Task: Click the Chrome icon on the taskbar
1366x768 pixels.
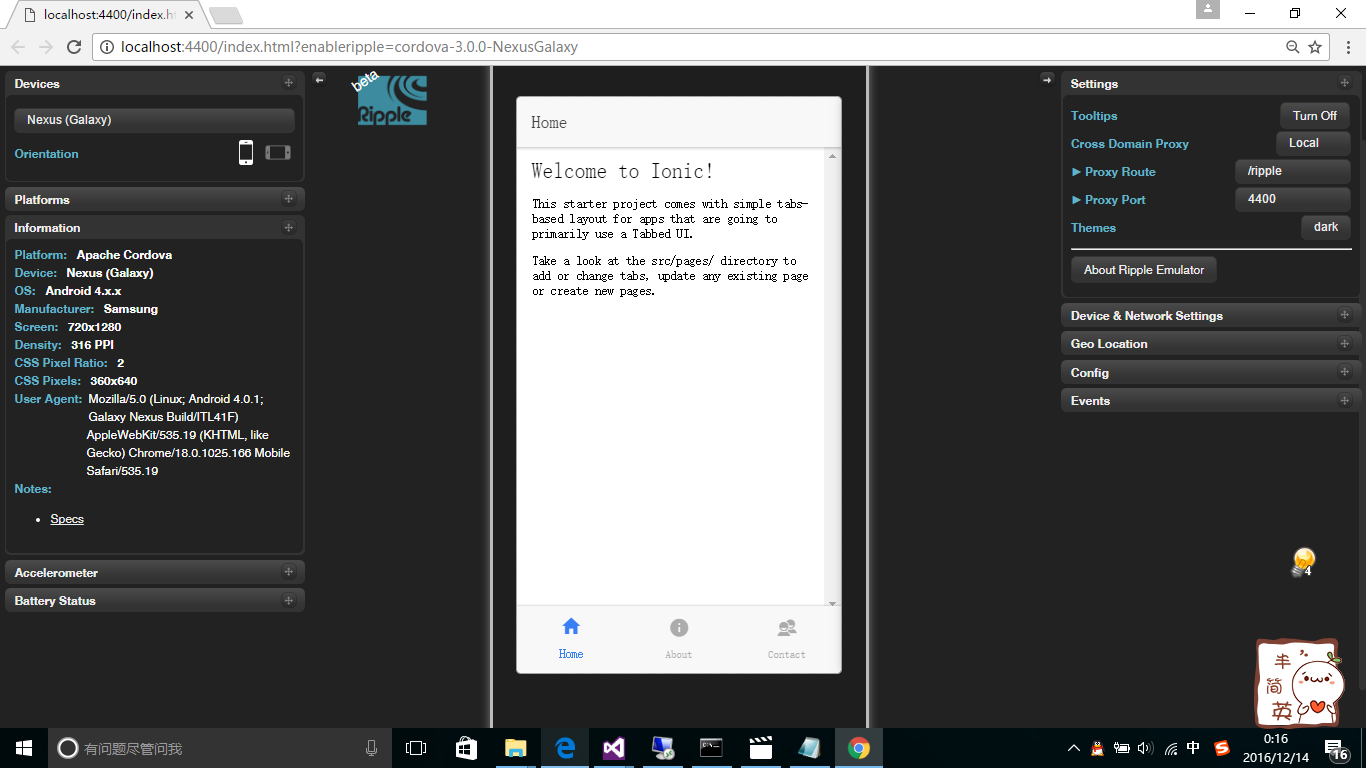Action: [858, 748]
